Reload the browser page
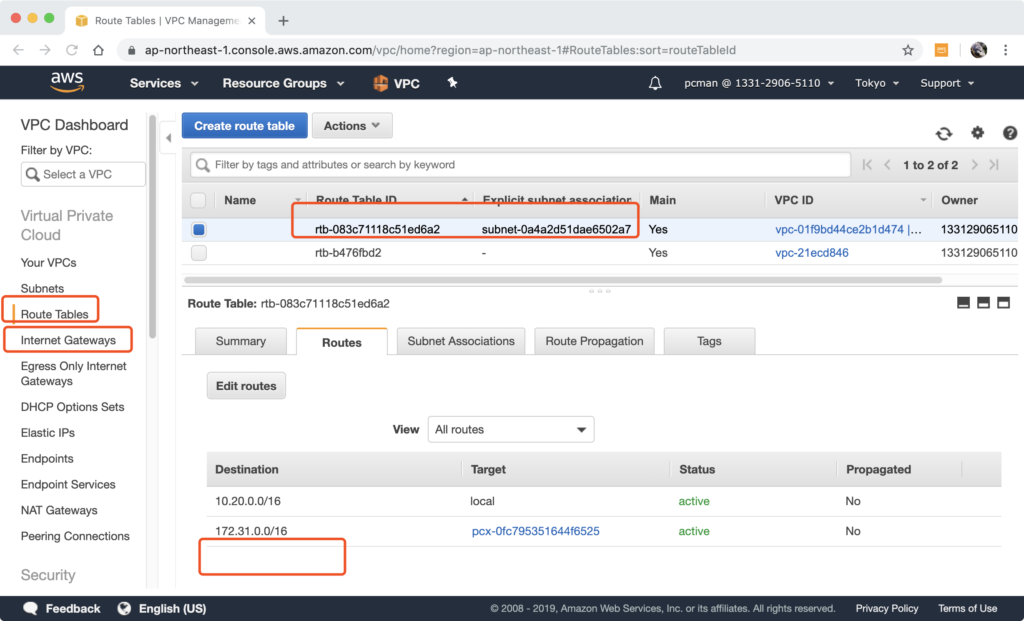This screenshot has width=1024, height=621. pos(72,50)
